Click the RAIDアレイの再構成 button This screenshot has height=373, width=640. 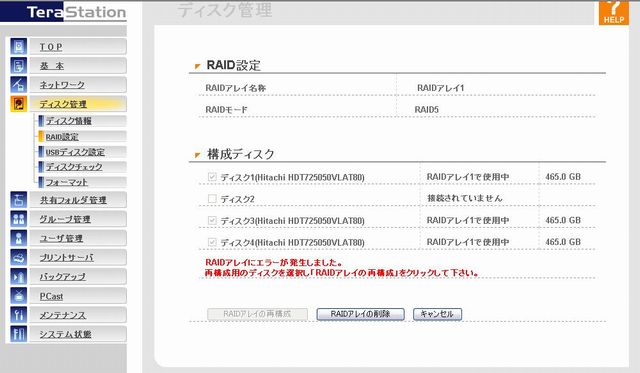[258, 314]
